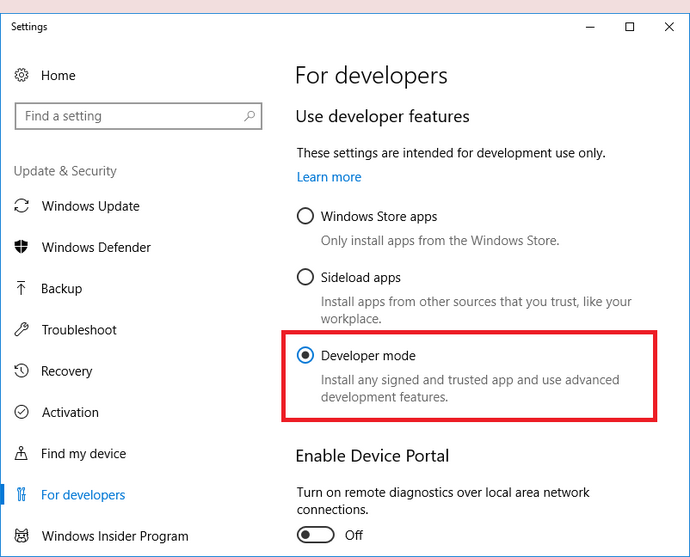
Task: Go to the Recovery section
Action: click(x=66, y=371)
